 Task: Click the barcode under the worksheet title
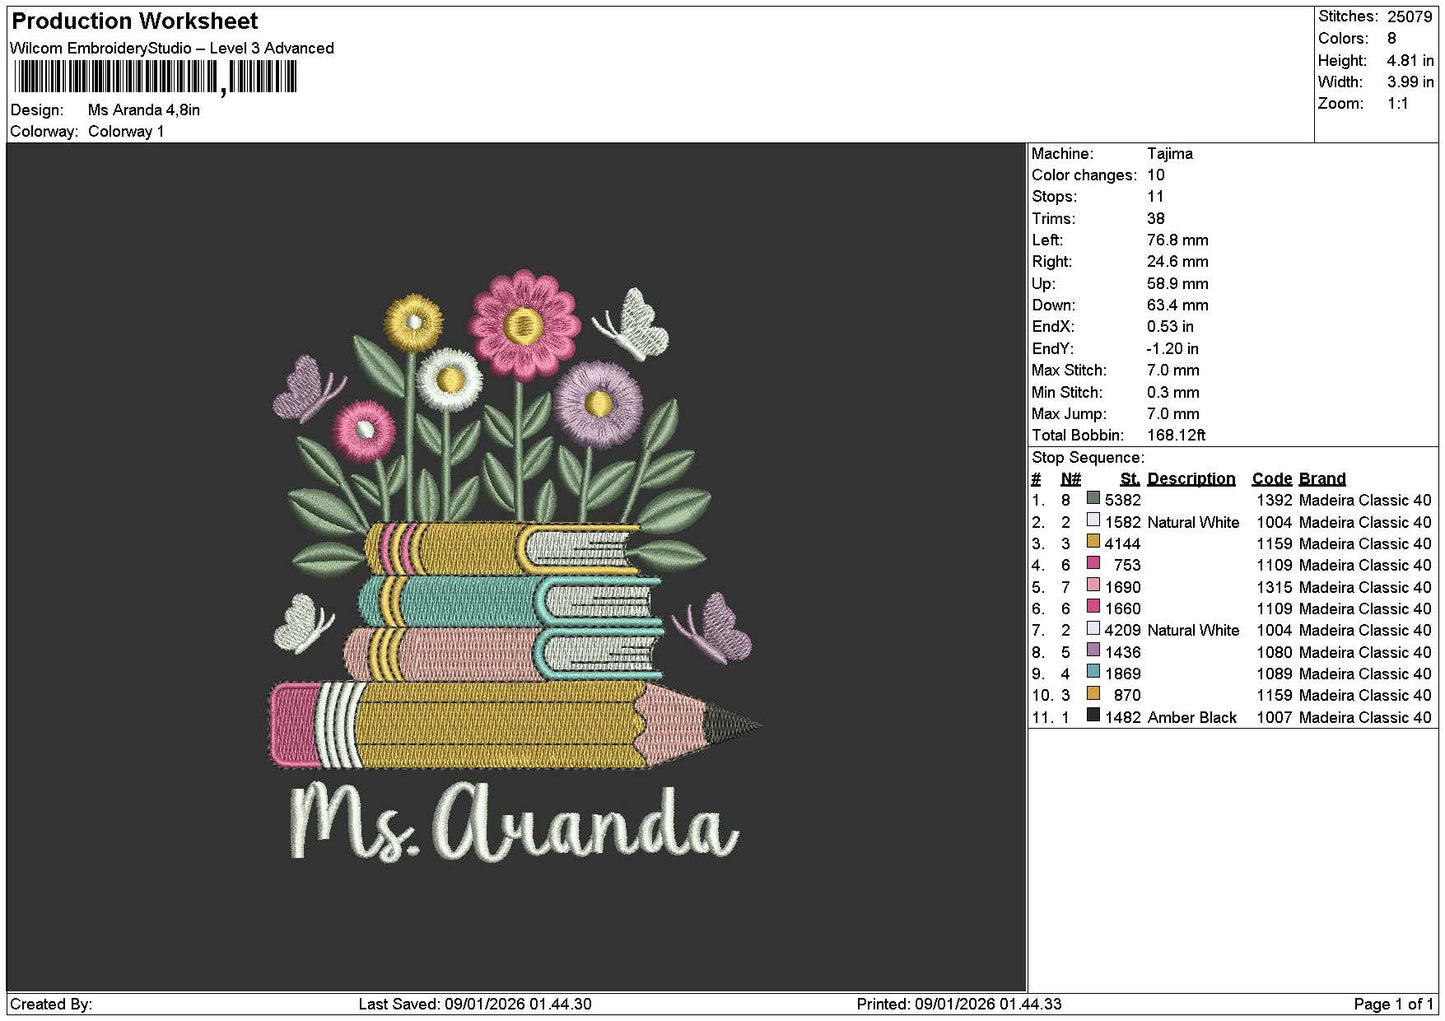(x=155, y=77)
